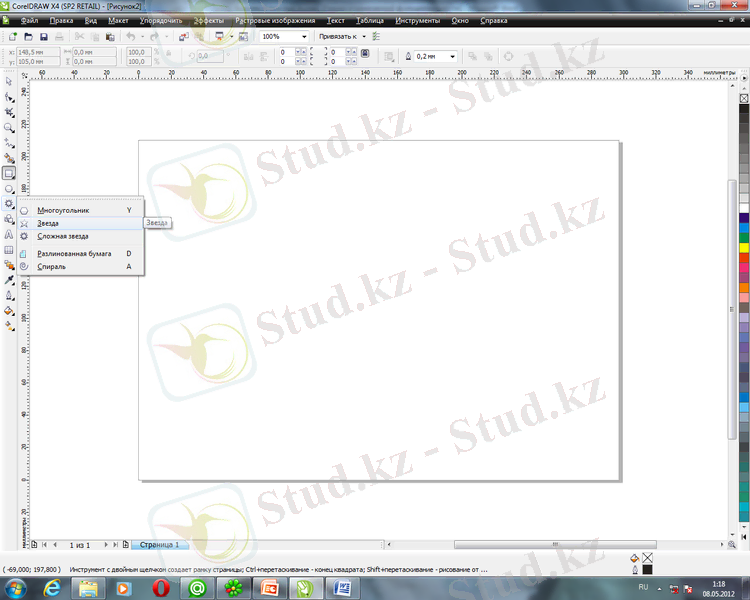
Task: Click the Undo arrow
Action: (131, 36)
